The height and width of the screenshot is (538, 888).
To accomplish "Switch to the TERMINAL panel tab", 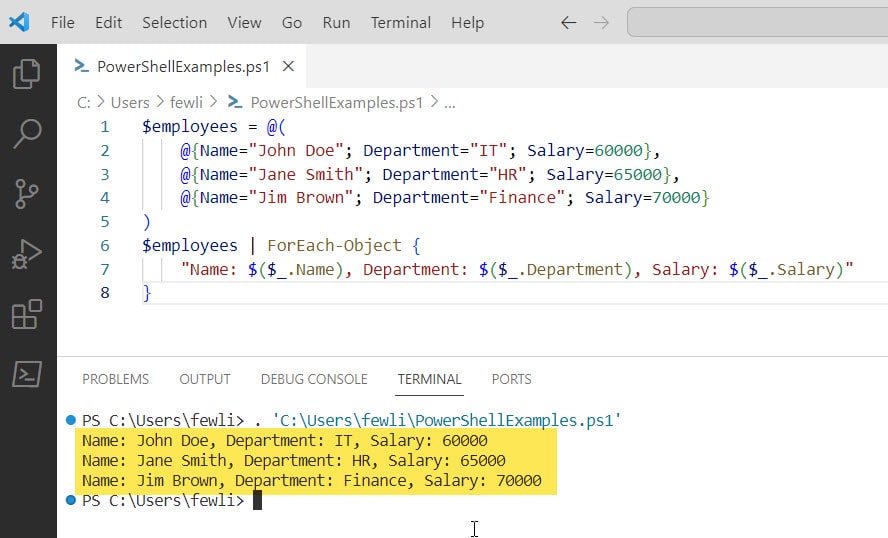I will click(429, 379).
